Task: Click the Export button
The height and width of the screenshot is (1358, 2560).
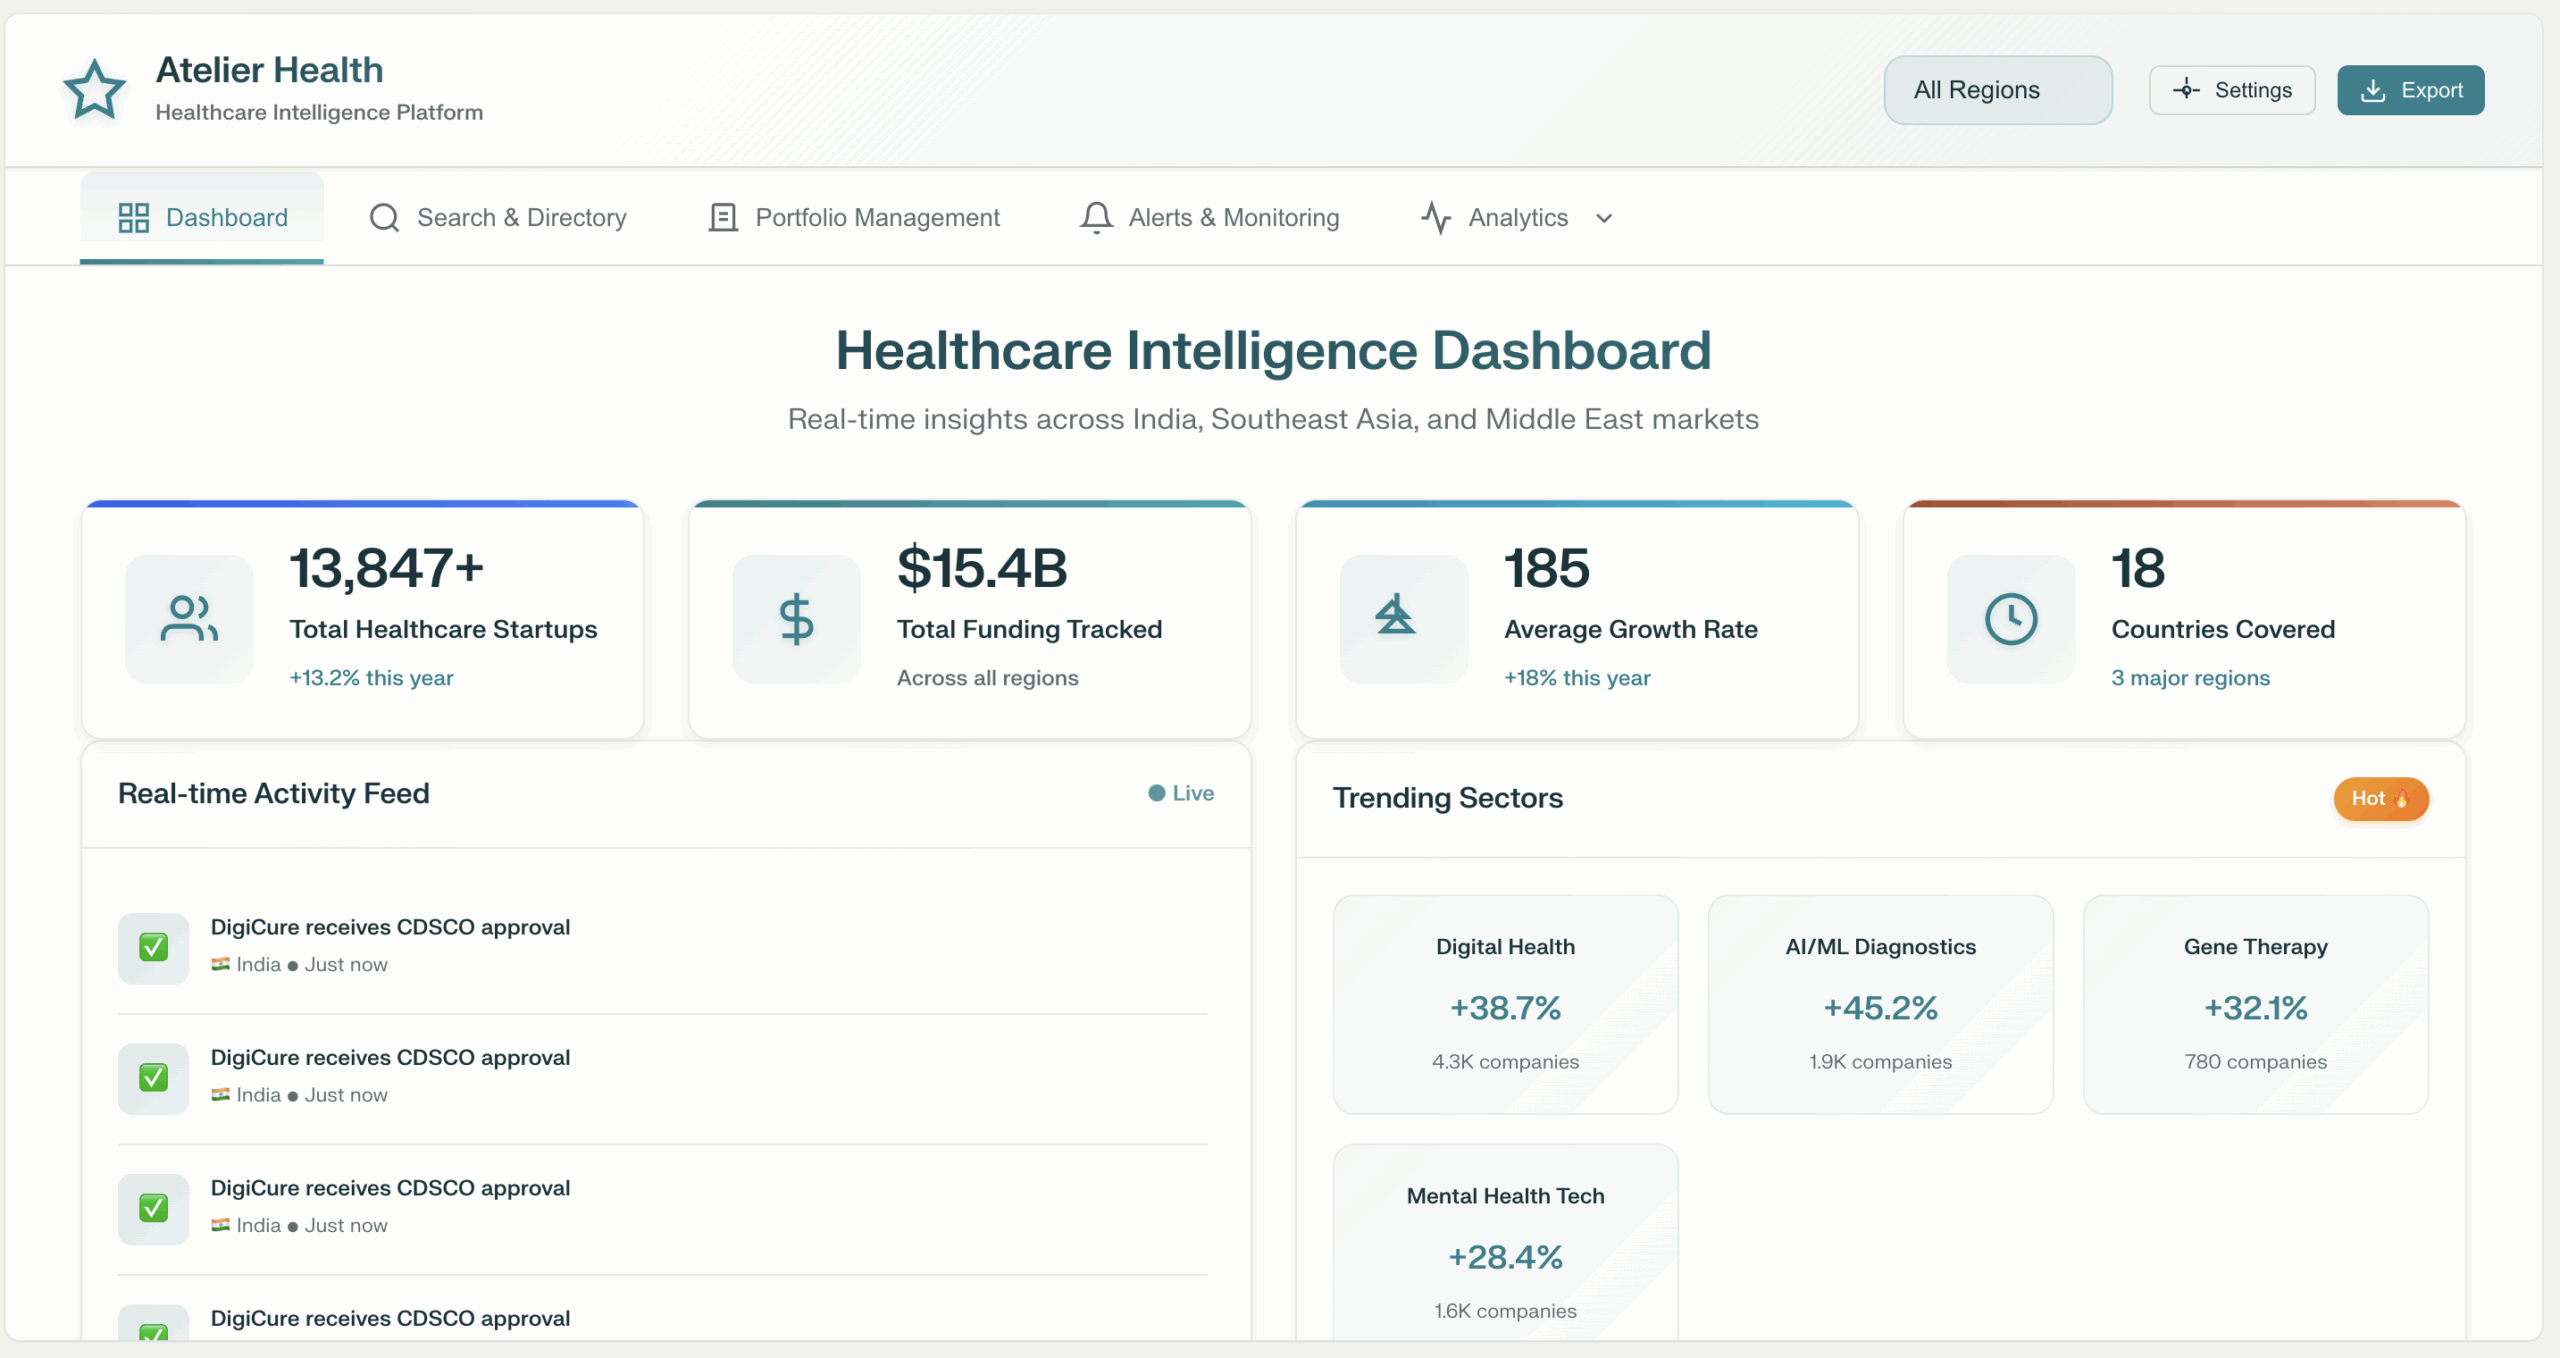Action: click(2410, 90)
